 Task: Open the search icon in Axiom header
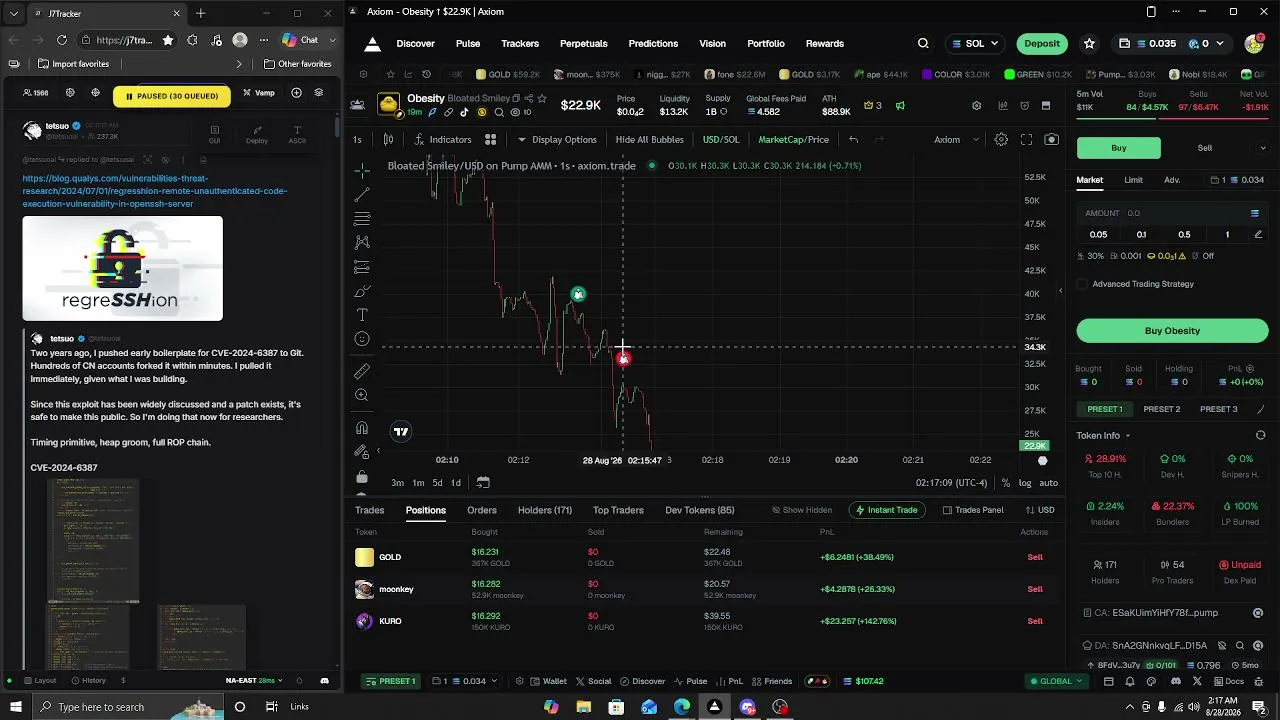(923, 44)
